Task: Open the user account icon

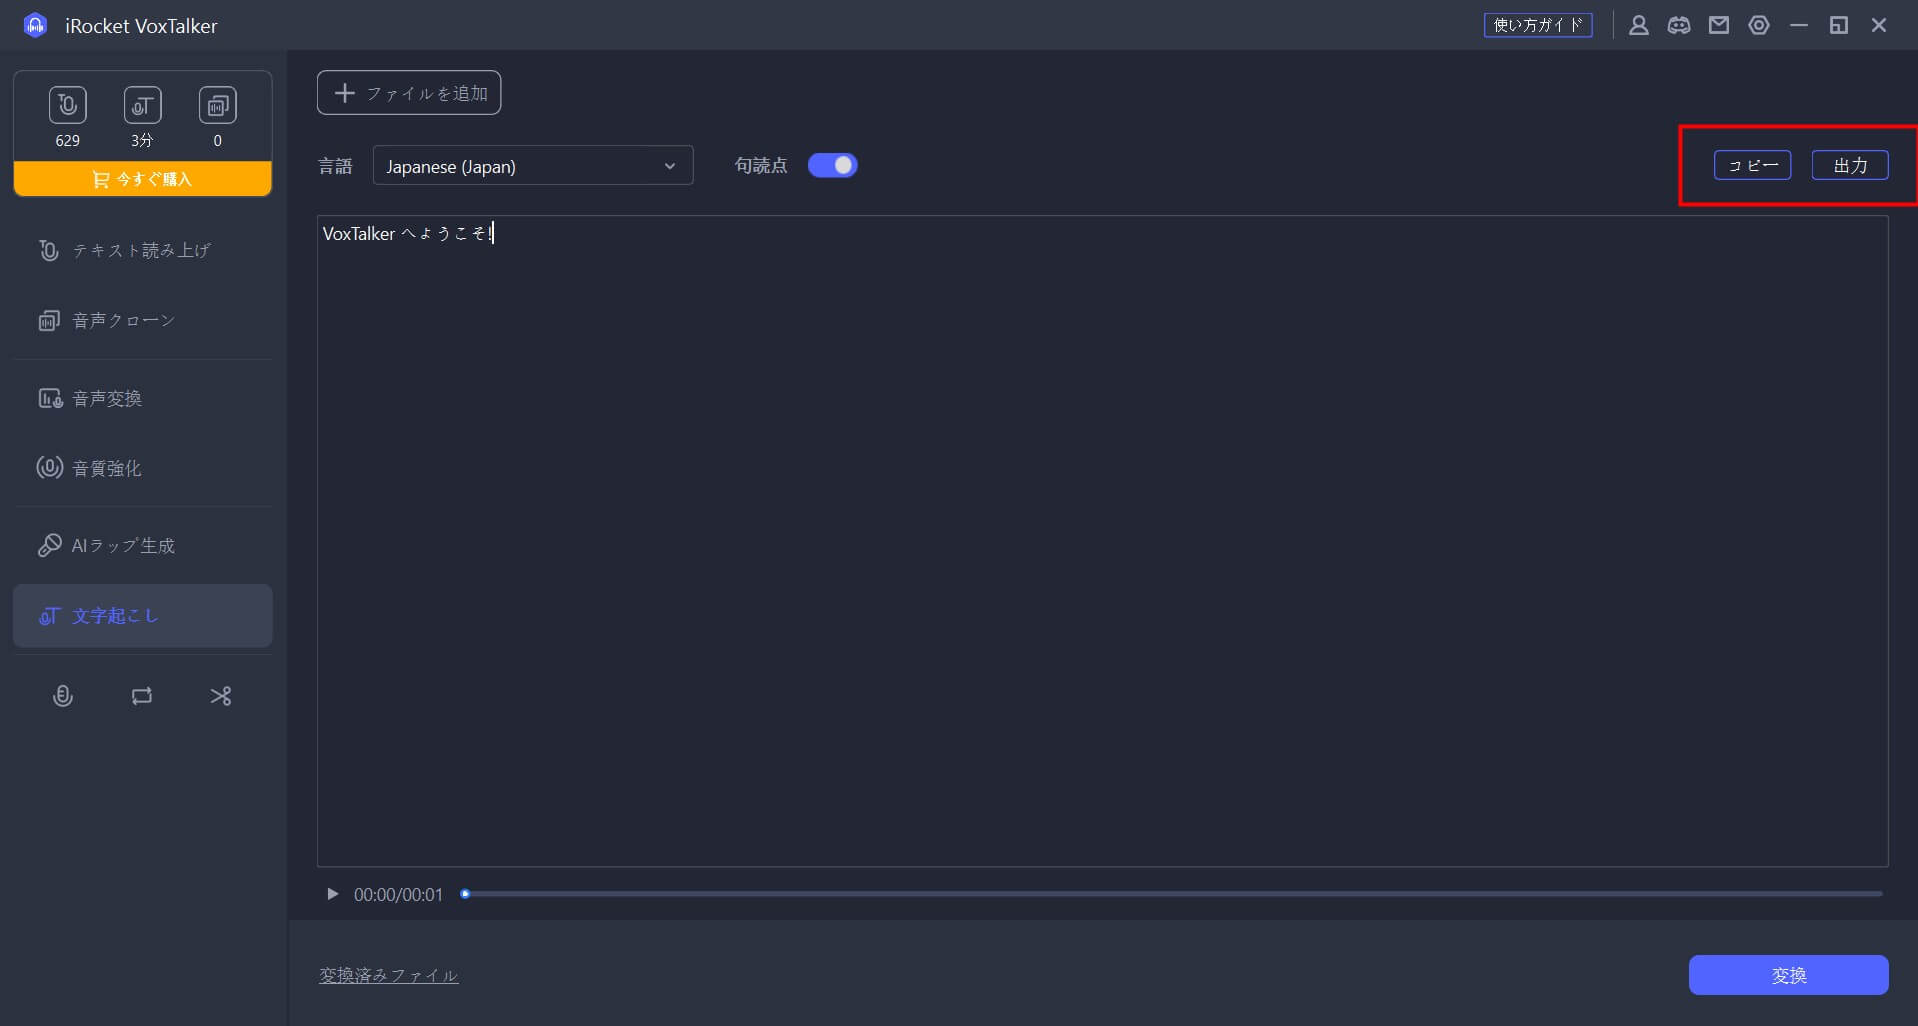Action: click(1638, 25)
